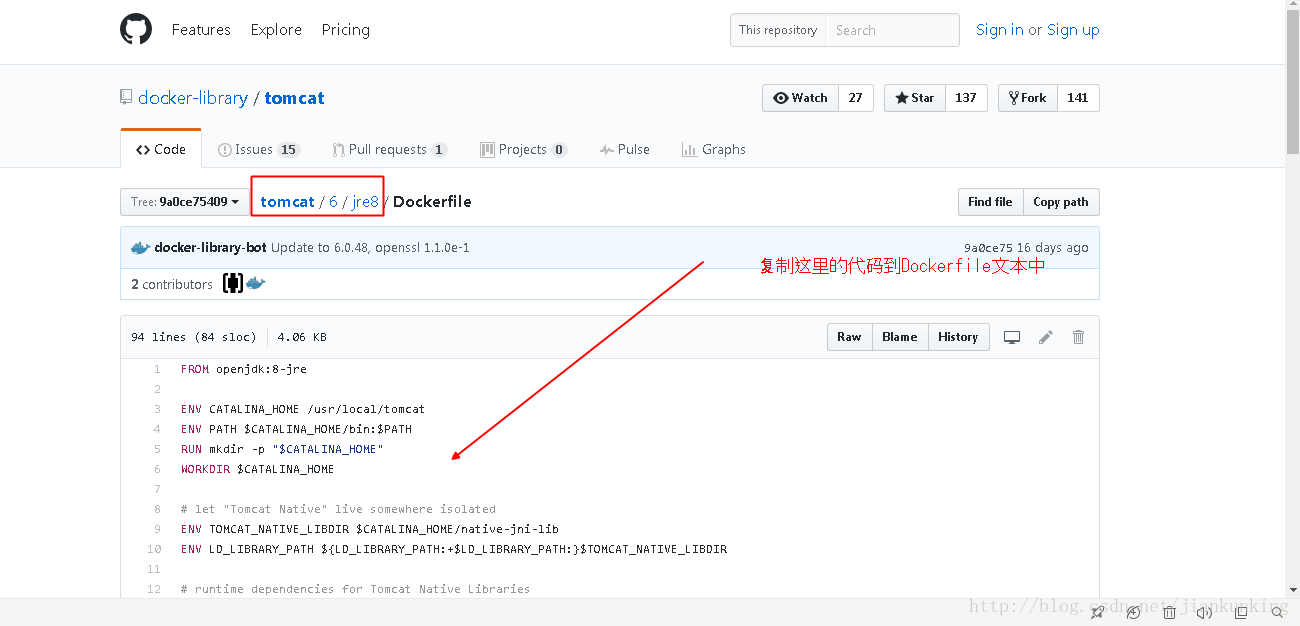
Task: Open the desktop icon in file actions
Action: (x=1012, y=337)
